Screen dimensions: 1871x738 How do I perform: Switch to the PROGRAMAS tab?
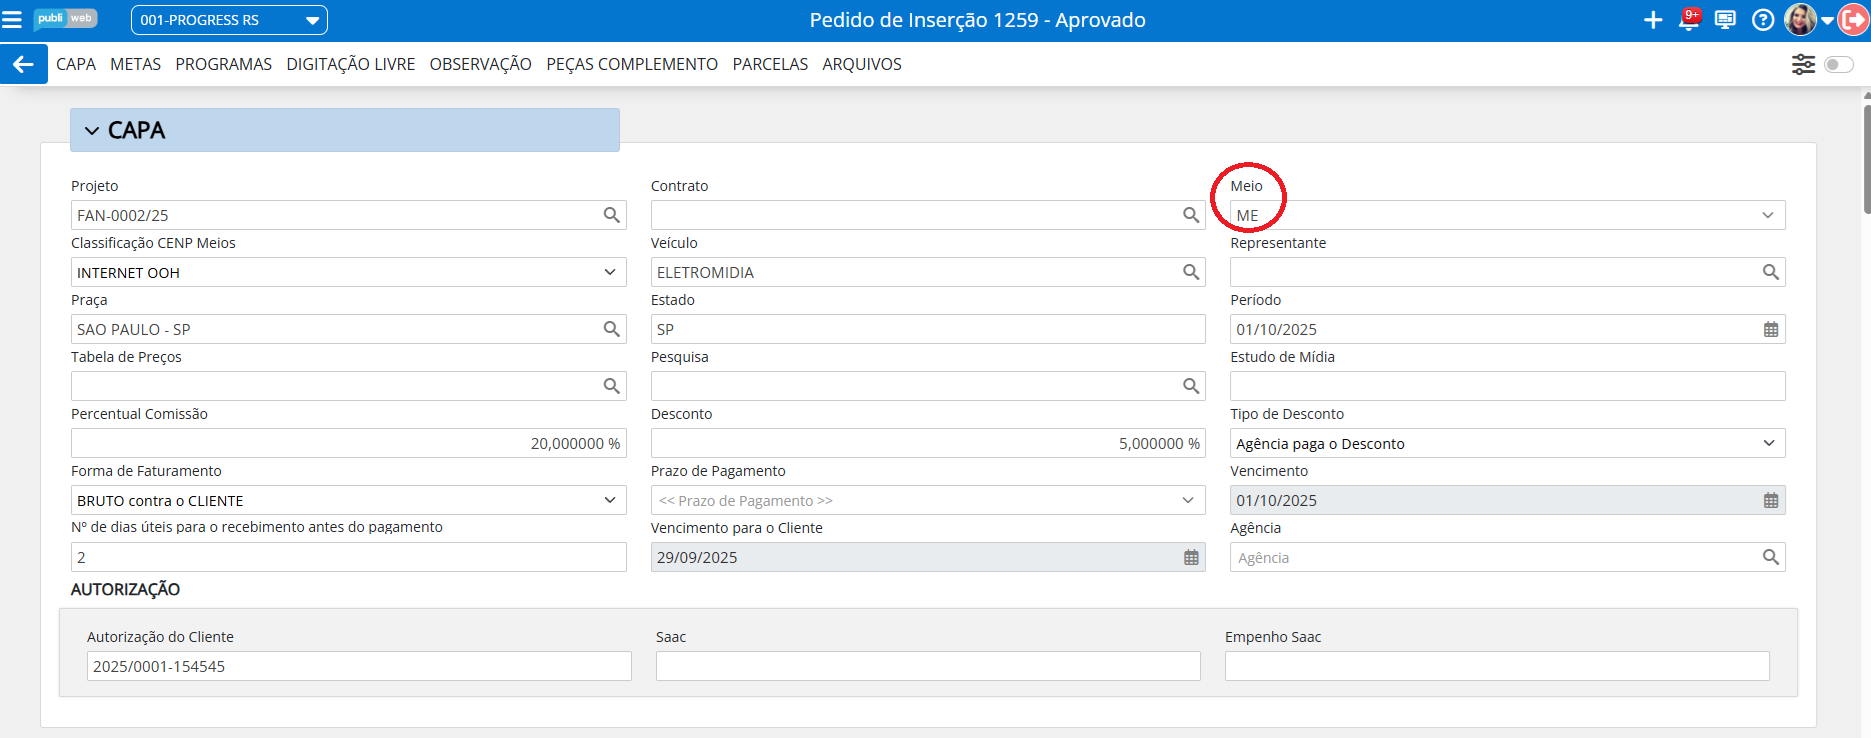point(223,64)
